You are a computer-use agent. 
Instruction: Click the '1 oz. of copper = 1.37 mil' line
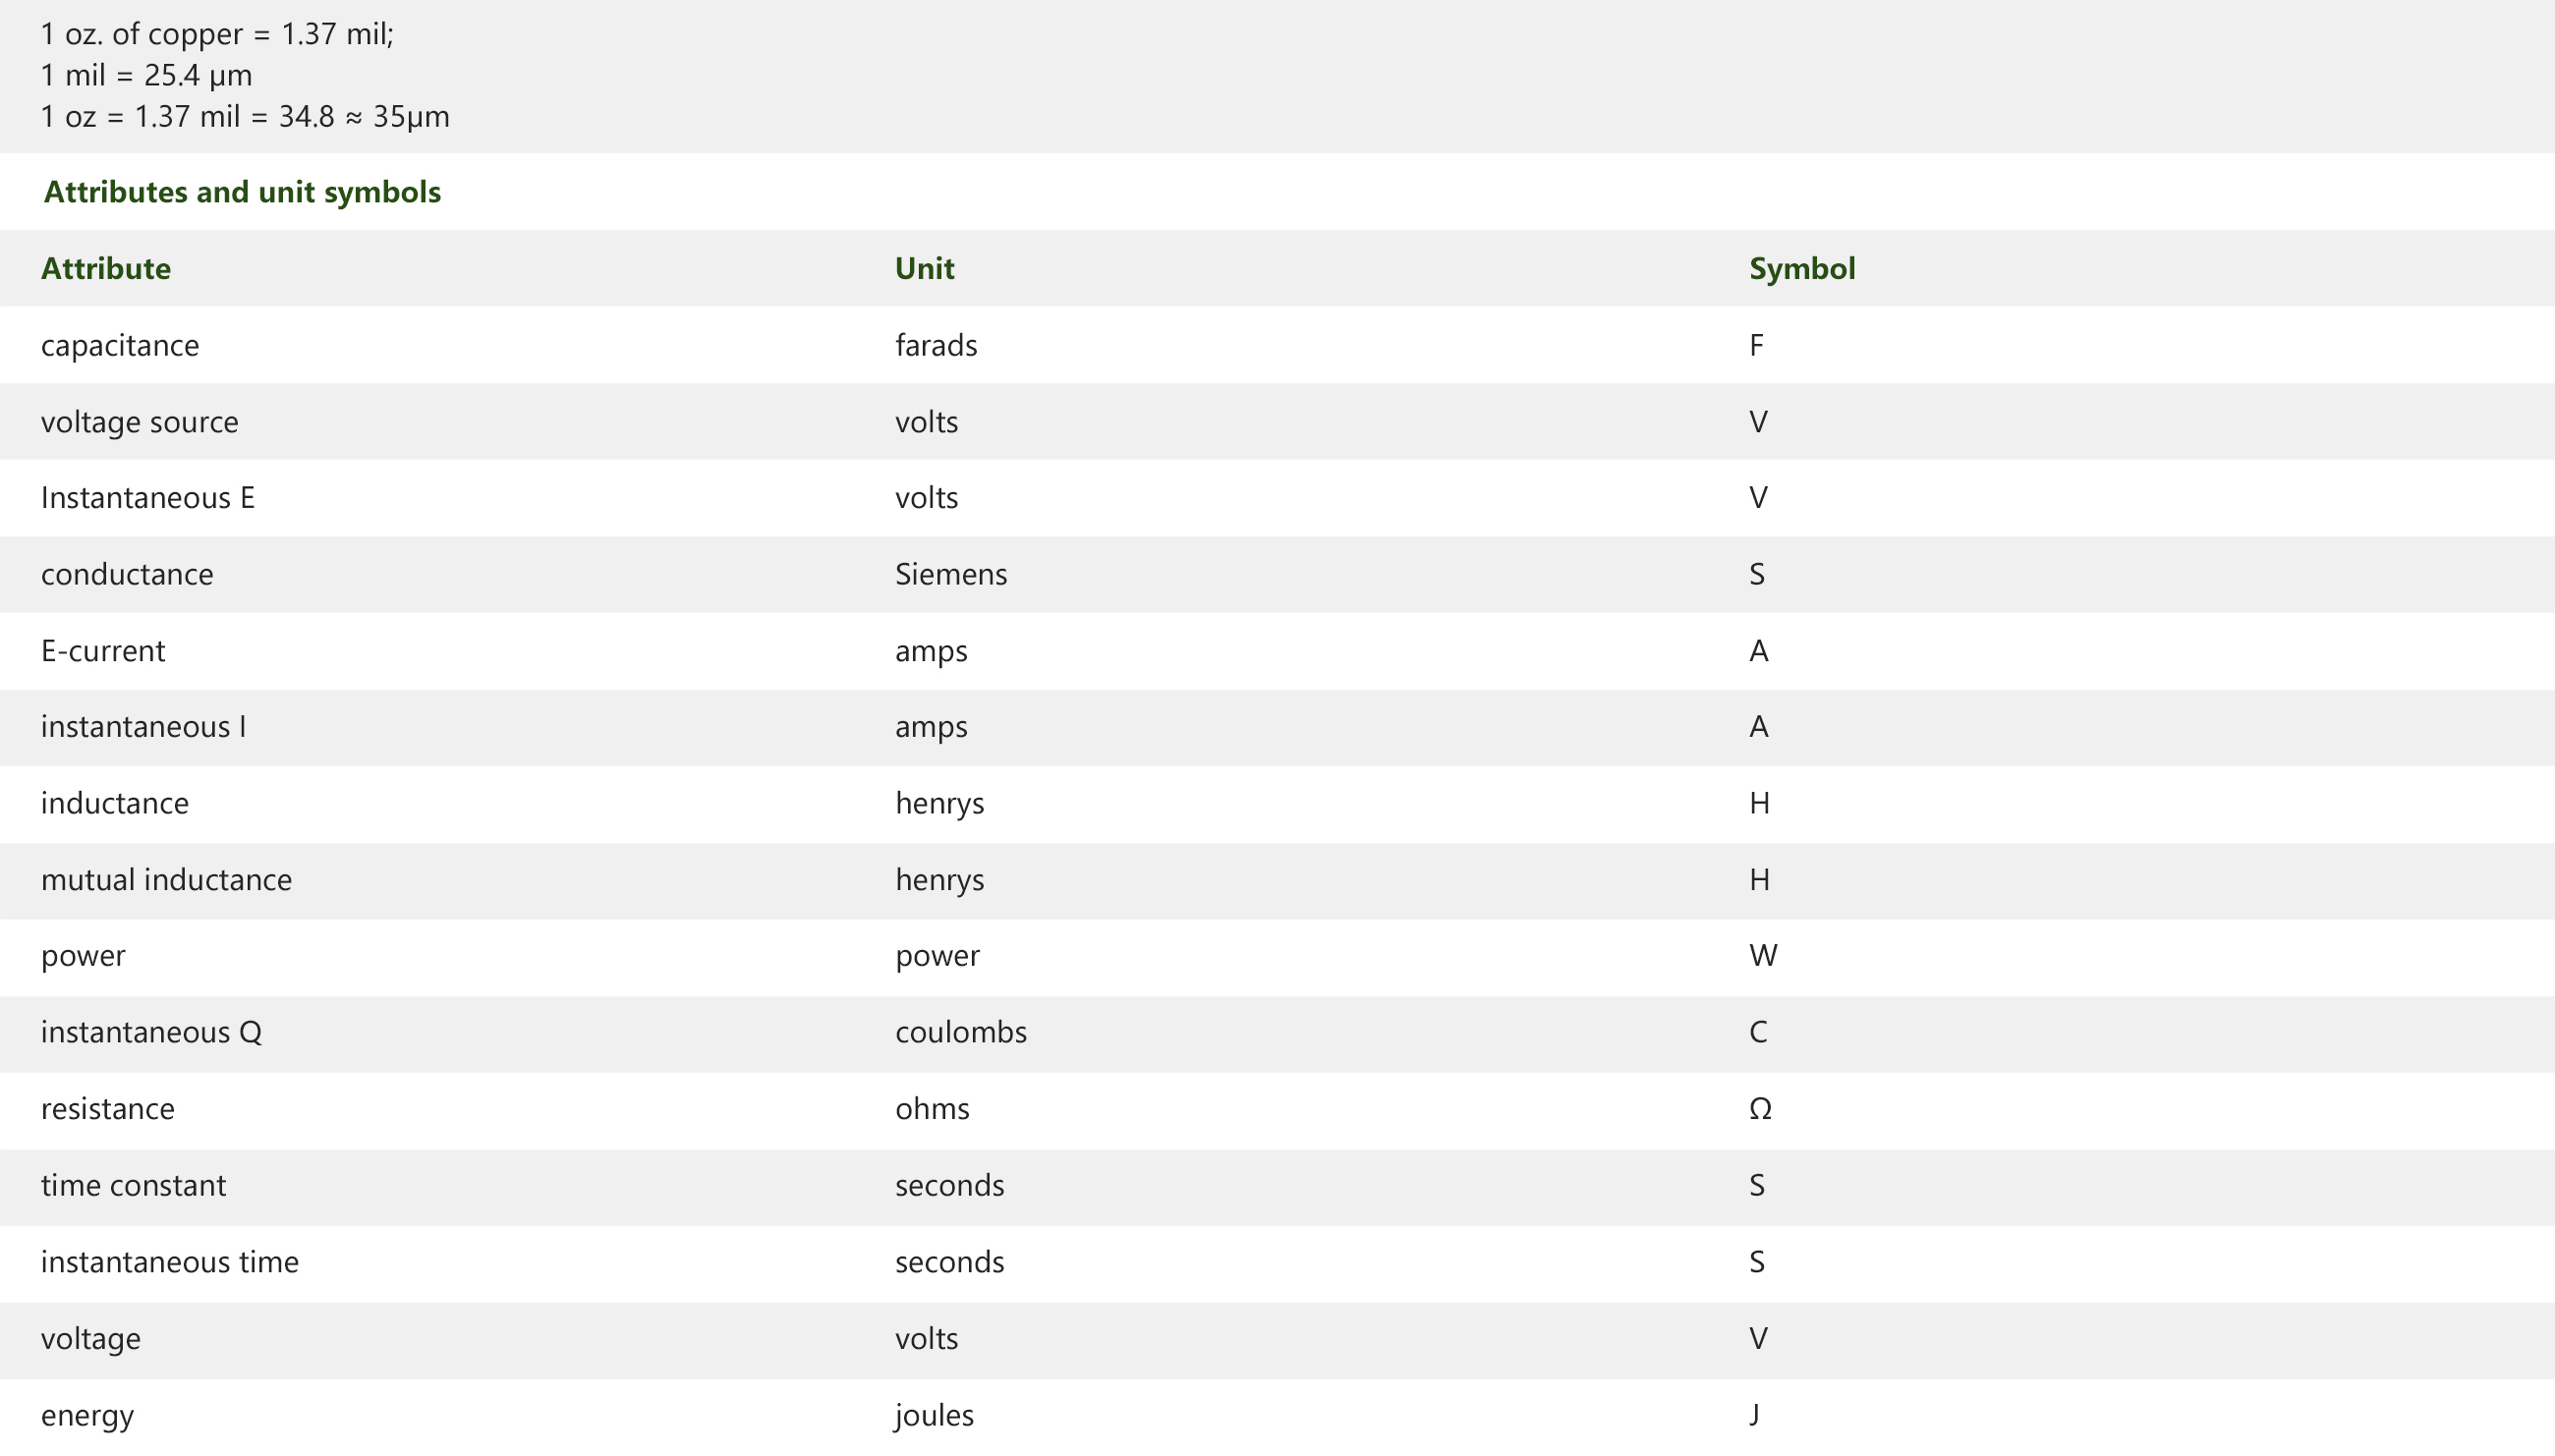pyautogui.click(x=217, y=34)
